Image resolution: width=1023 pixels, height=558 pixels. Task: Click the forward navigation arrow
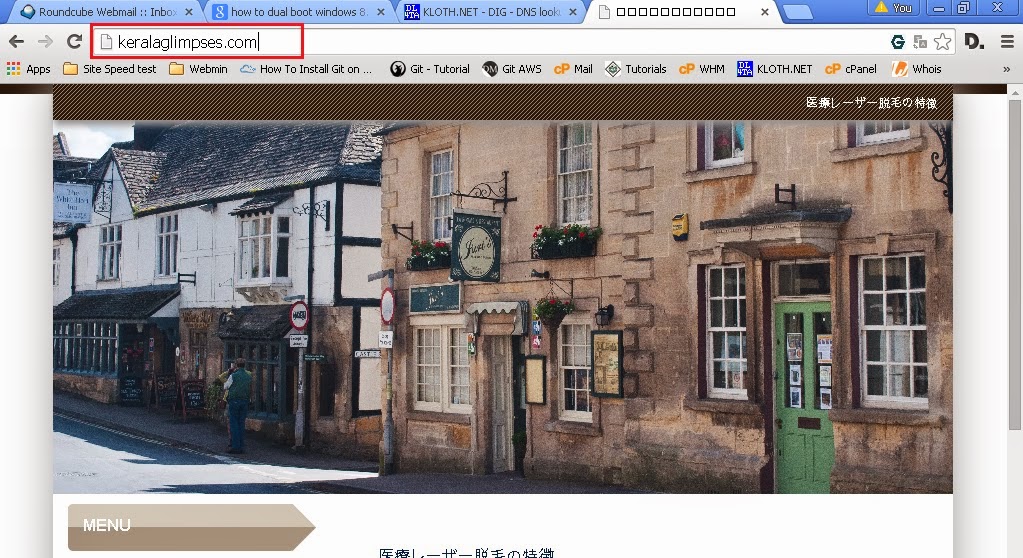pos(45,42)
